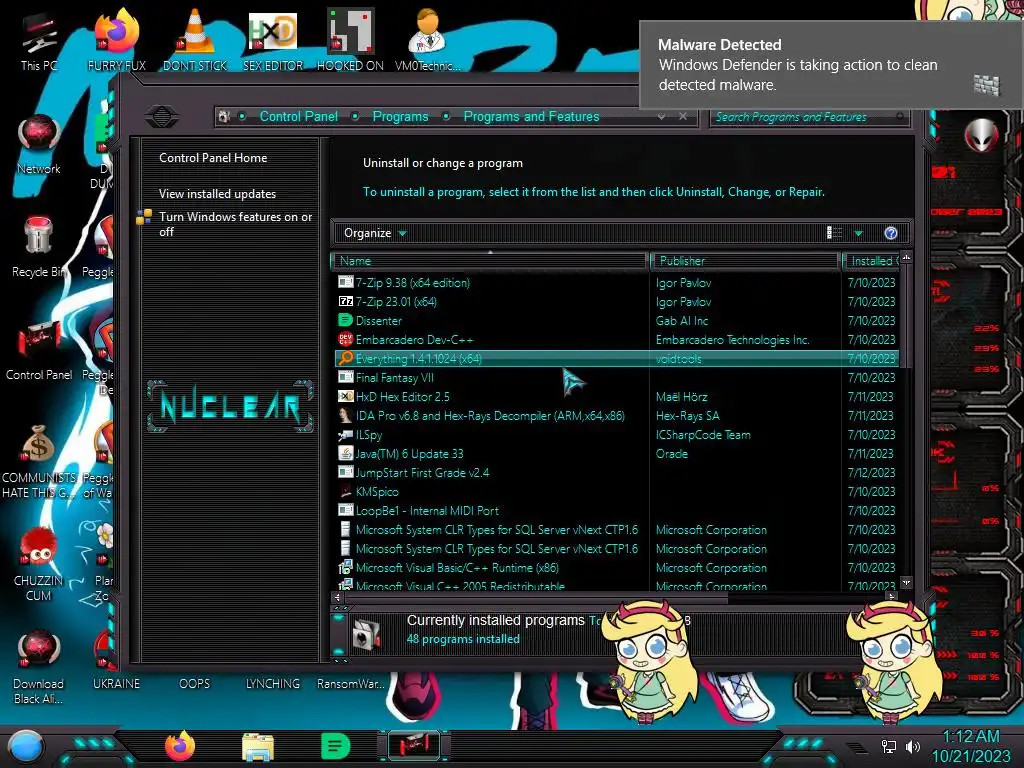Go to Control Panel breadcrumb
The image size is (1024, 768).
point(298,116)
